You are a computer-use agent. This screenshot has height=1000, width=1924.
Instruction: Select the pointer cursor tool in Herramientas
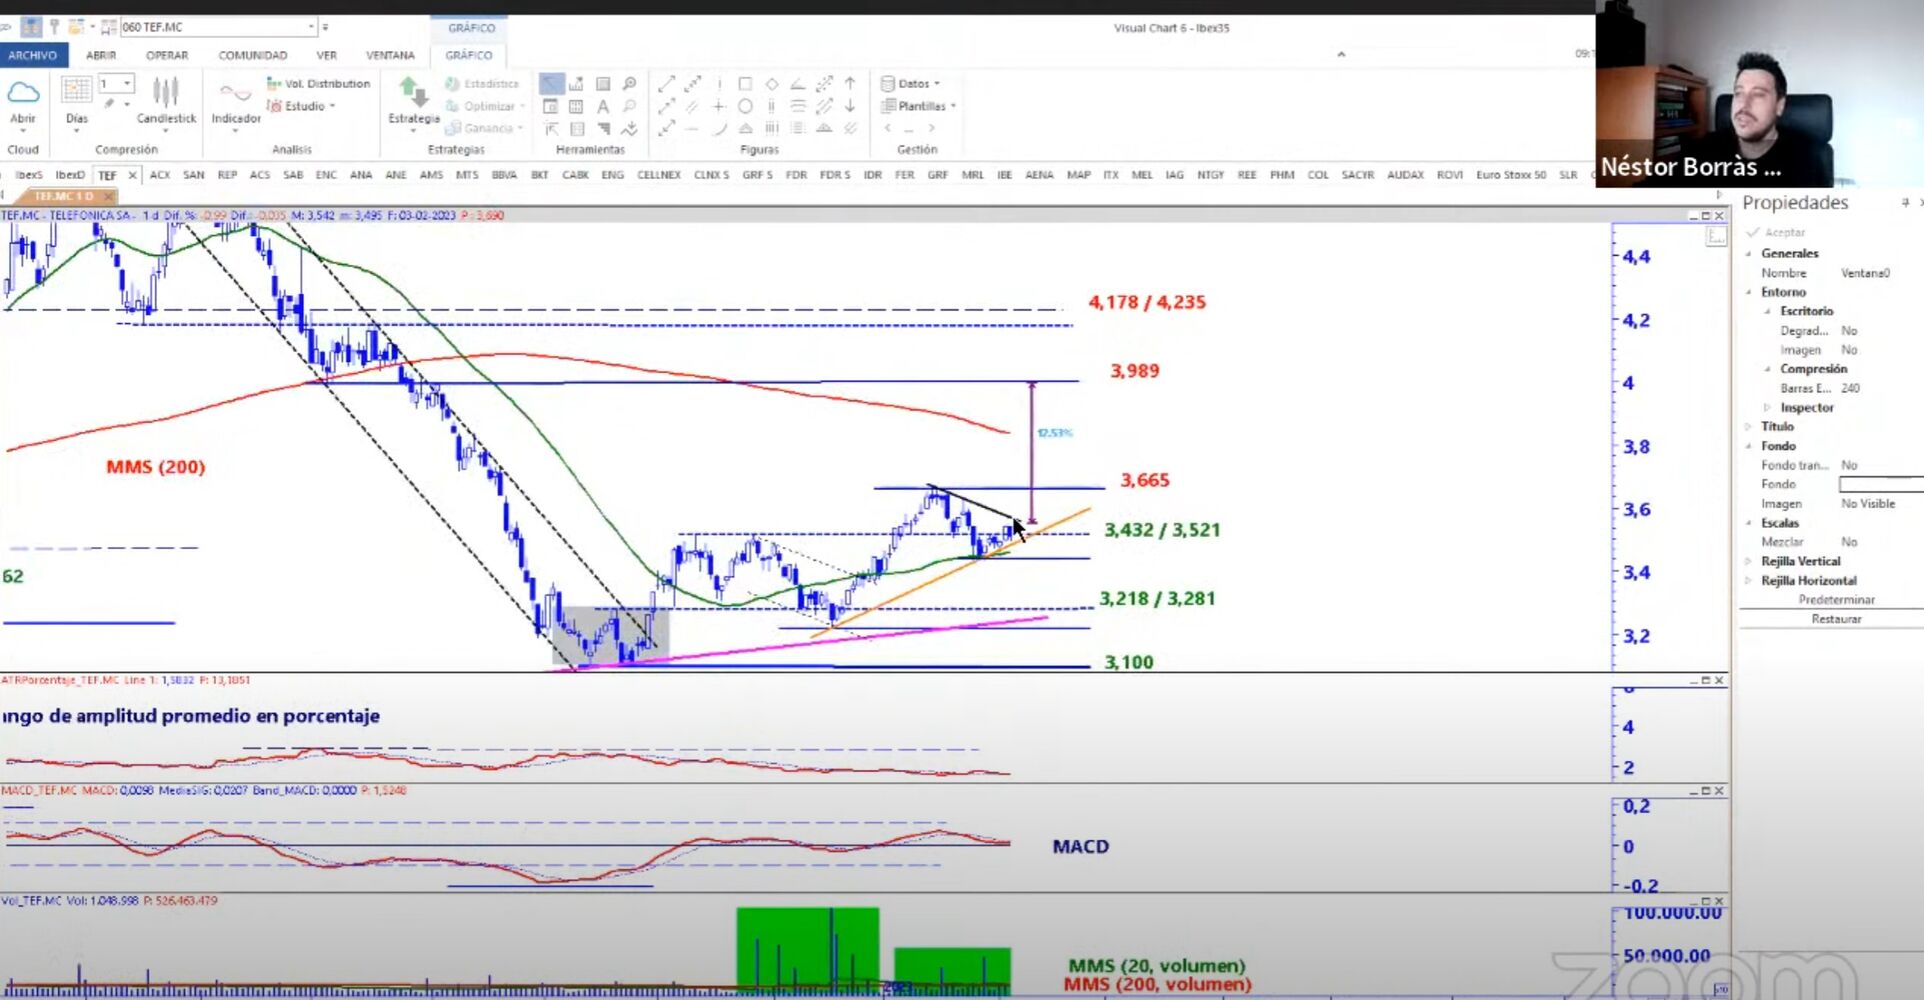point(551,84)
